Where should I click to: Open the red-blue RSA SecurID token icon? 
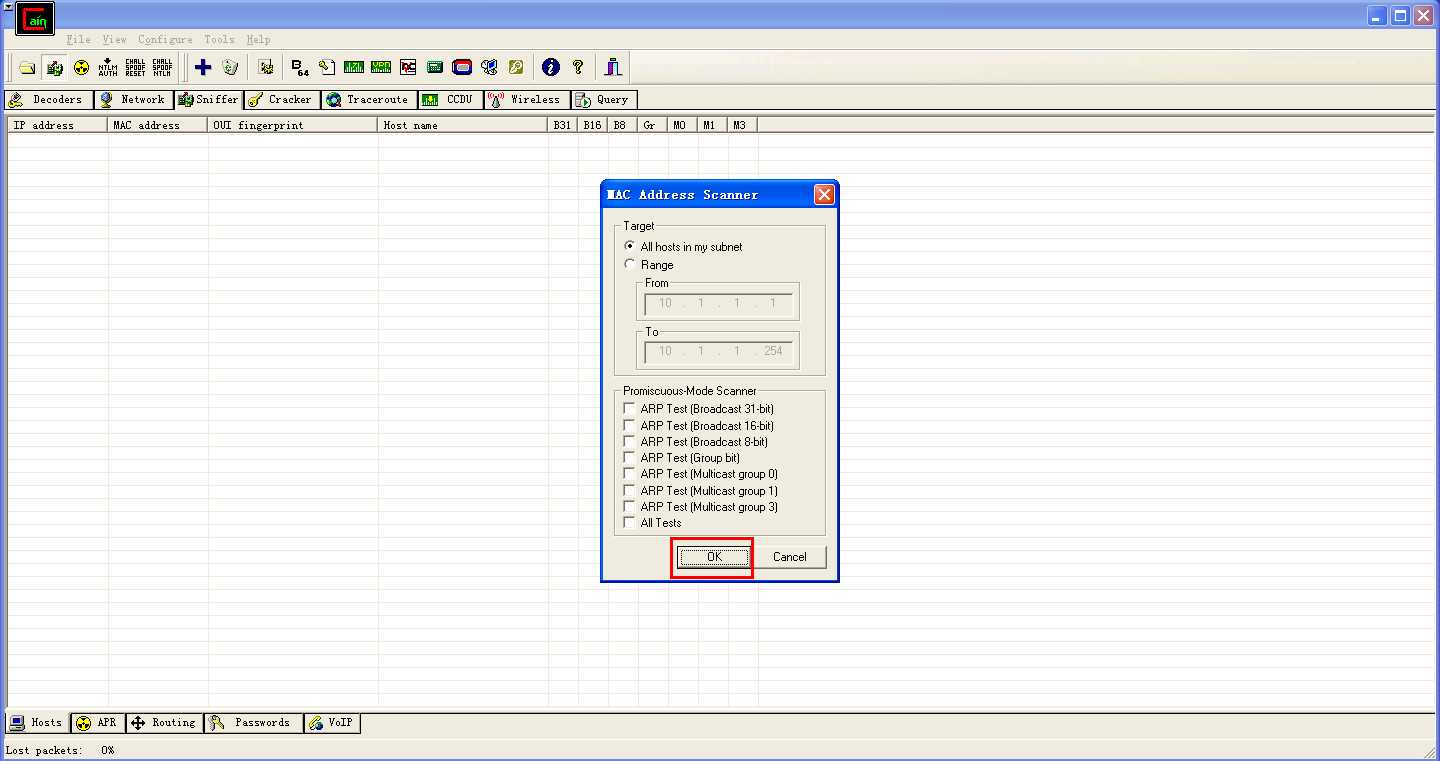tap(462, 67)
